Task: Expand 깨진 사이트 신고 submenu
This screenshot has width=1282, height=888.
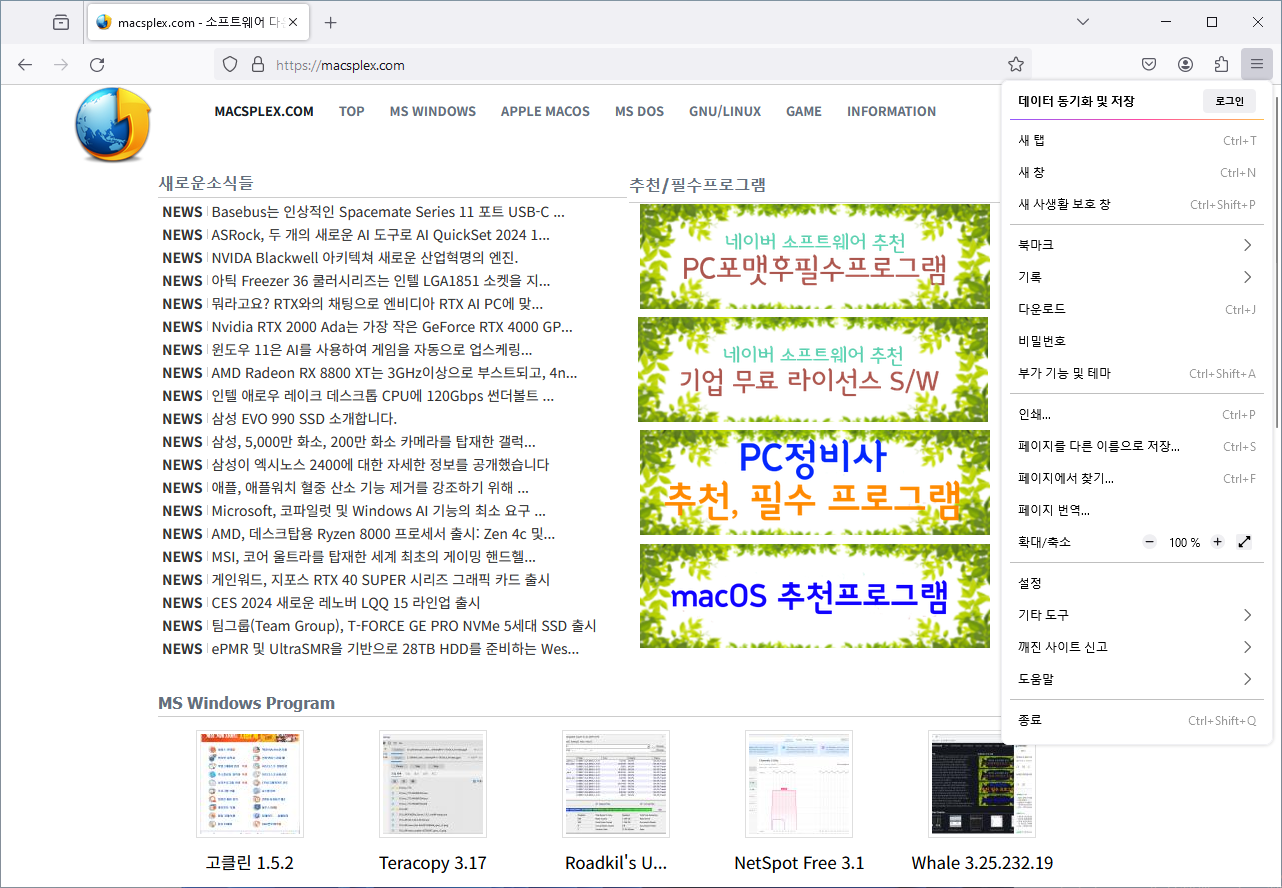Action: pos(1138,647)
